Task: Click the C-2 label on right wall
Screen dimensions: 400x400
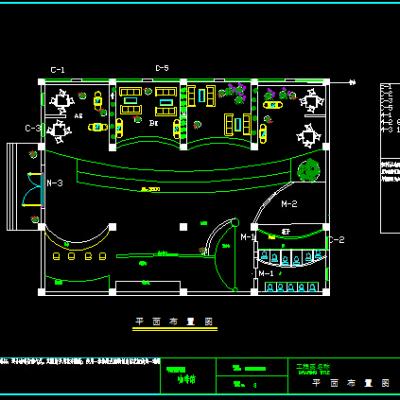Action: [x=337, y=239]
